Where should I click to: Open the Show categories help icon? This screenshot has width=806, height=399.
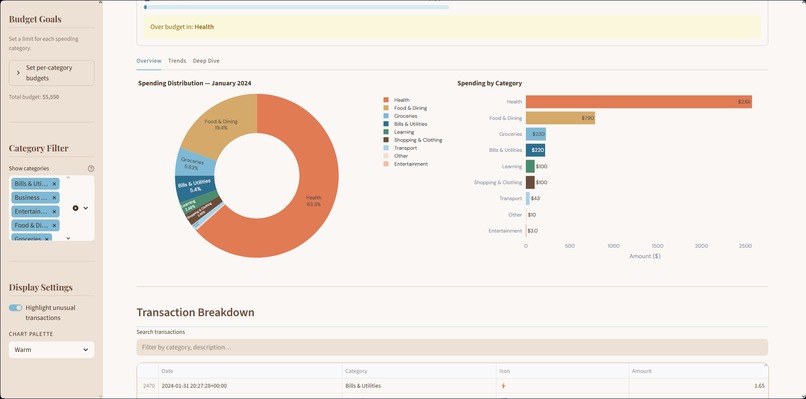coord(91,168)
